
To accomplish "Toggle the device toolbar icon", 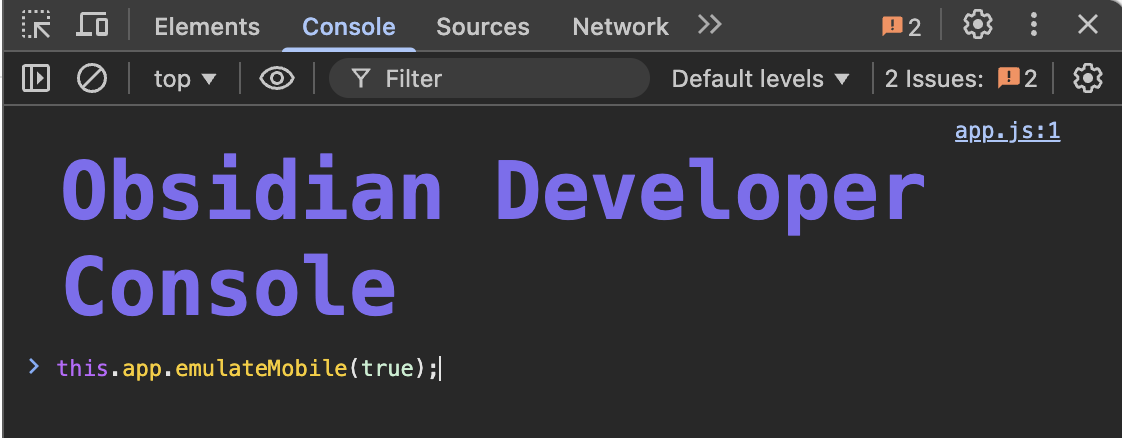I will [x=92, y=25].
